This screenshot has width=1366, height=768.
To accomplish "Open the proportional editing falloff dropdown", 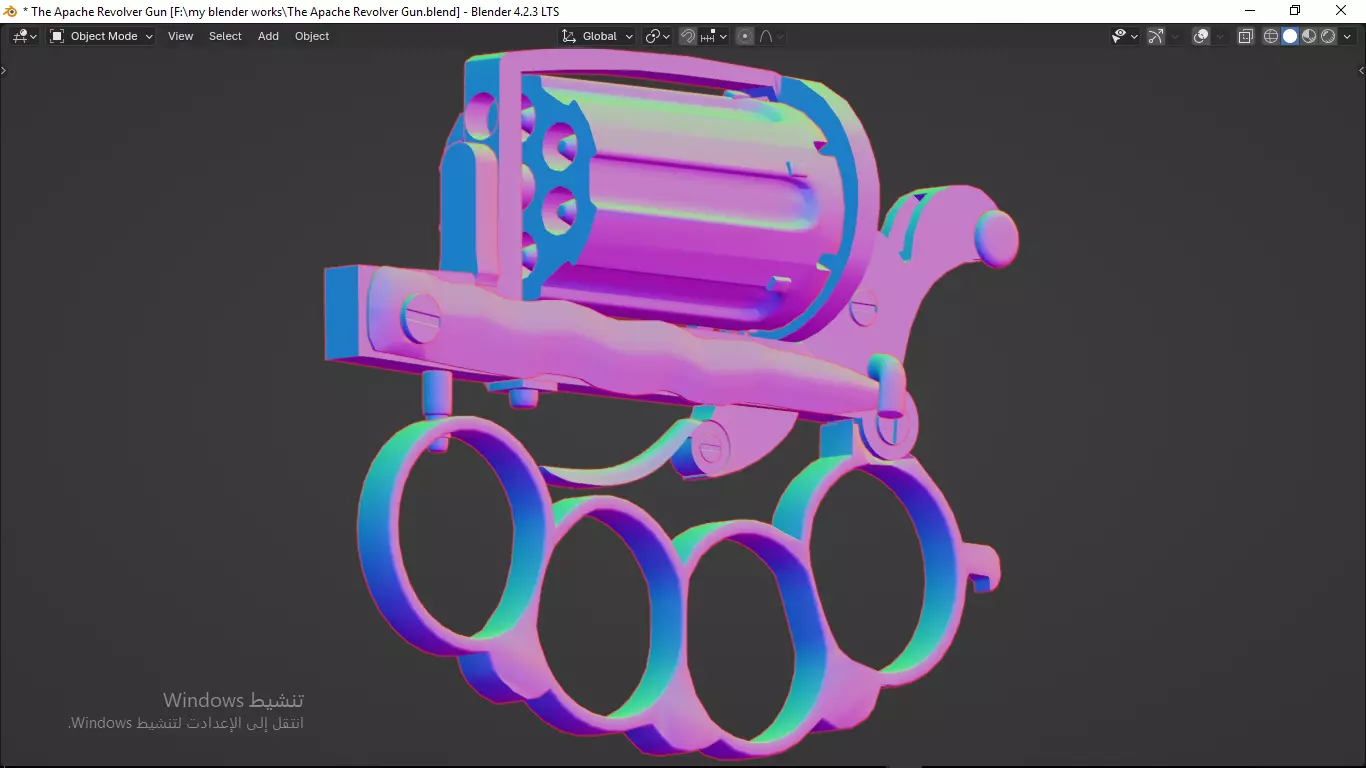I will pos(771,36).
